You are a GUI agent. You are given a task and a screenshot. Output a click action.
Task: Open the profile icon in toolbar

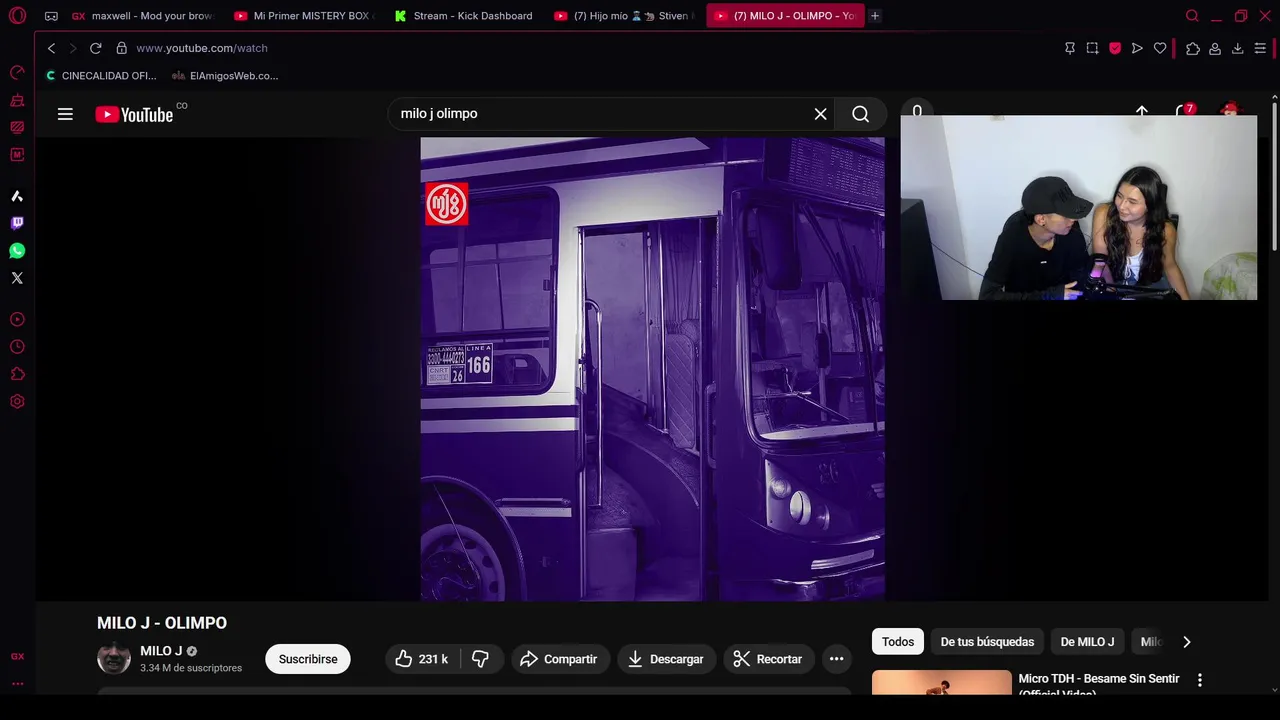(x=1215, y=48)
